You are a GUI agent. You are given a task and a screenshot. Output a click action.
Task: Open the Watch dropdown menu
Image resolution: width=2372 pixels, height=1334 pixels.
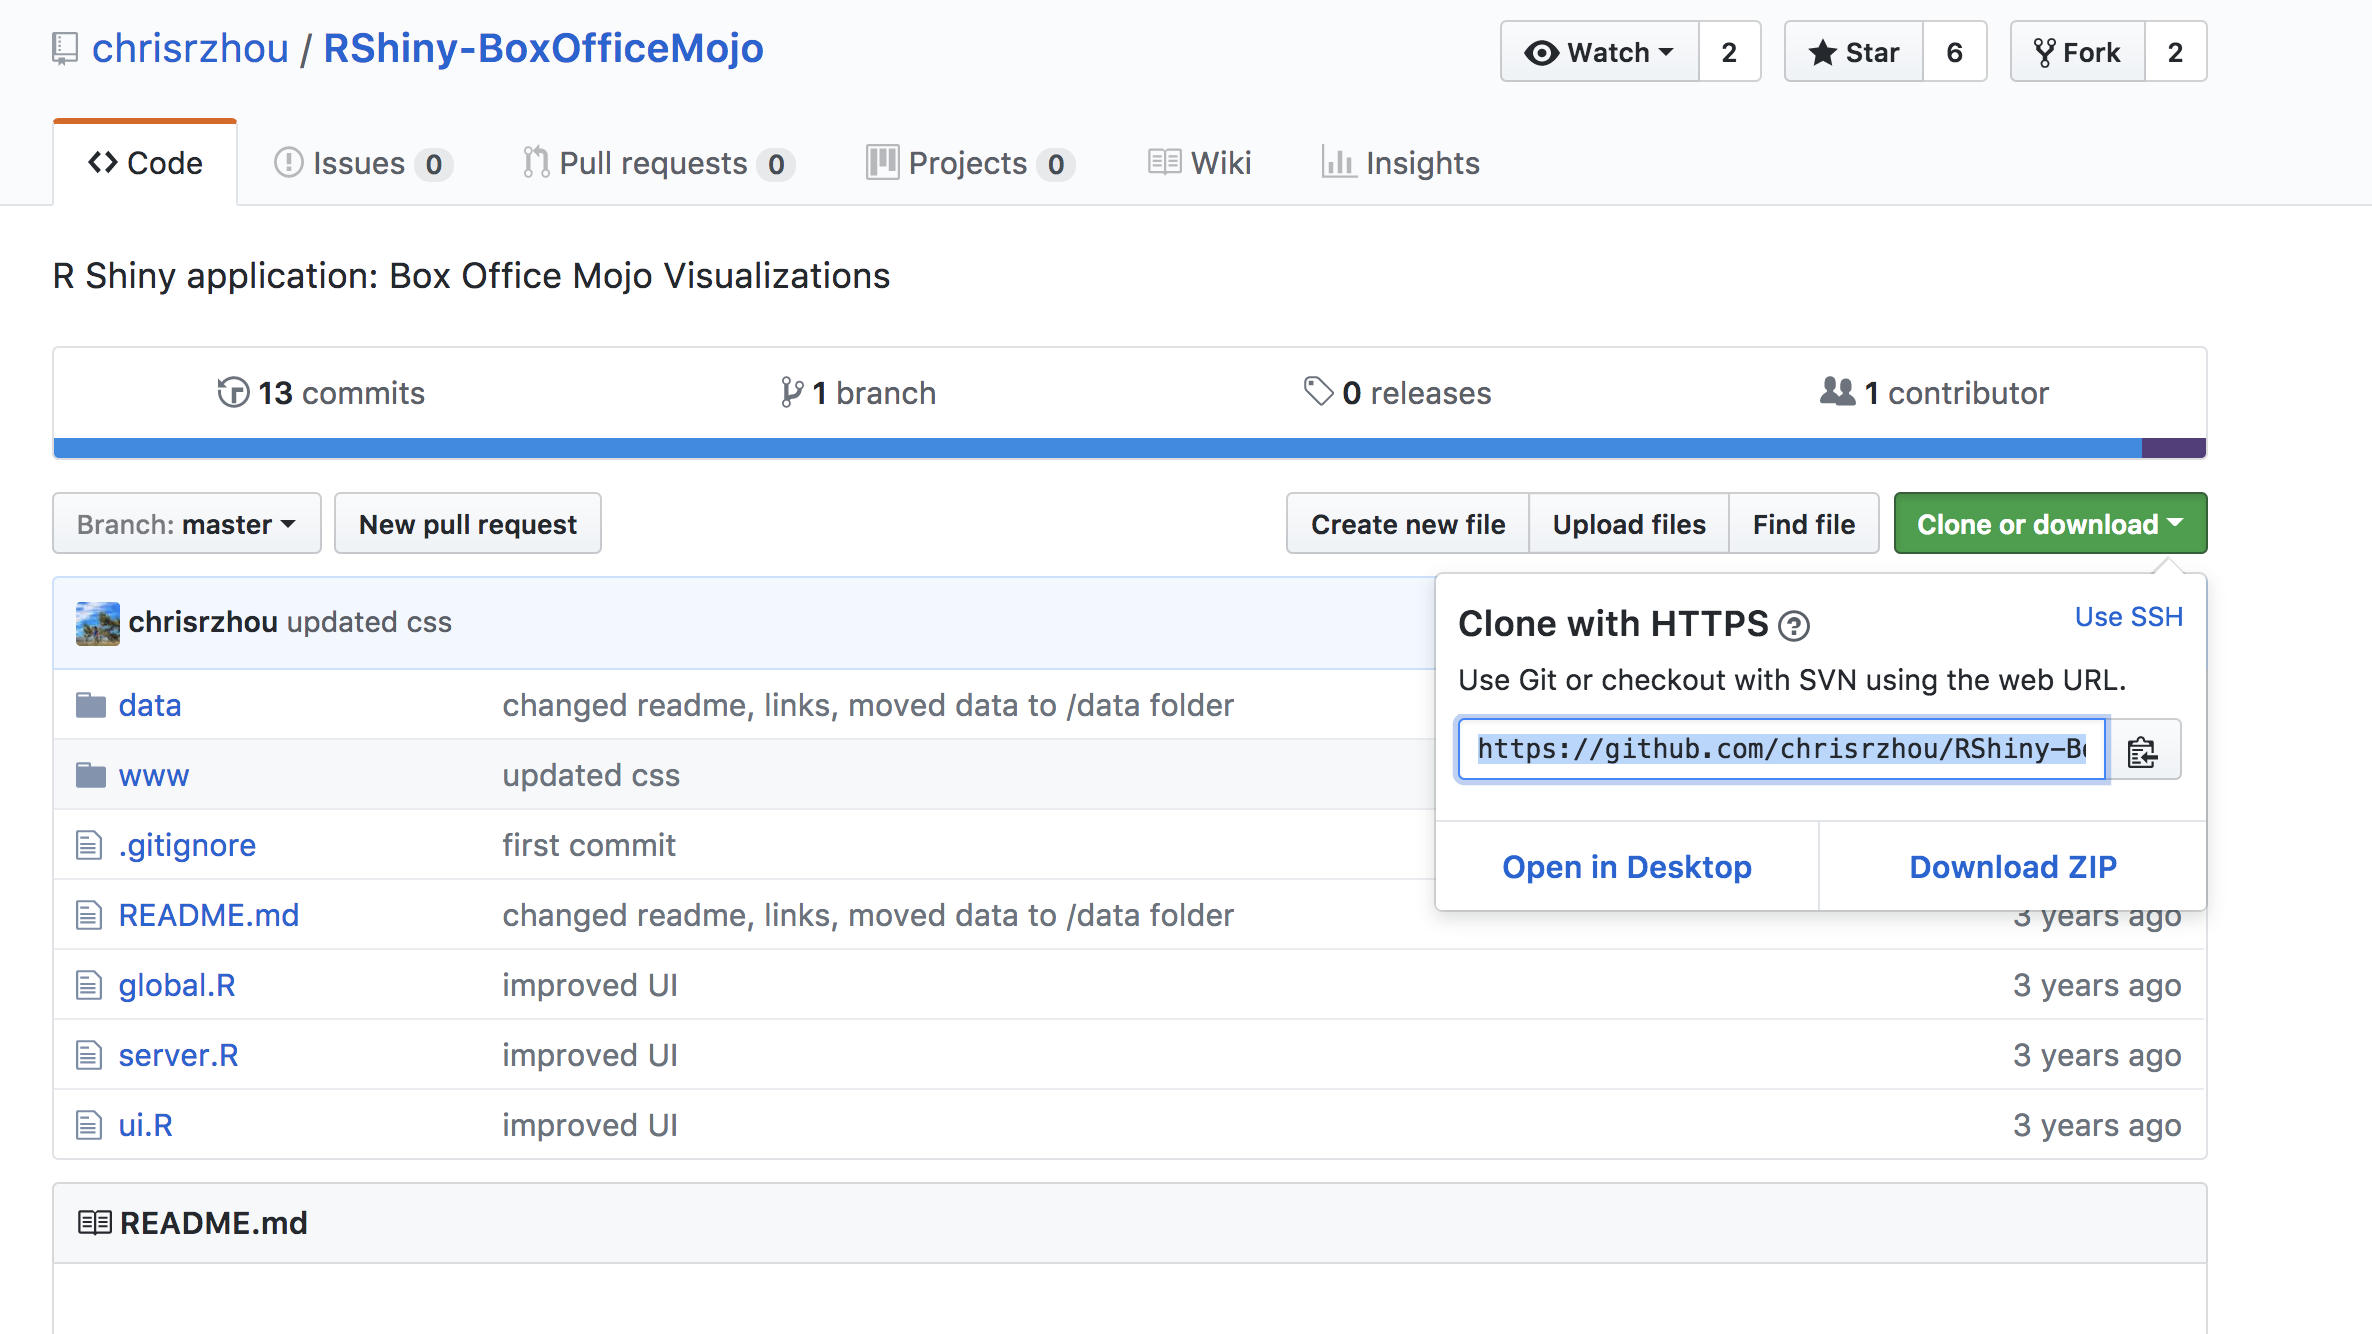click(x=1599, y=52)
